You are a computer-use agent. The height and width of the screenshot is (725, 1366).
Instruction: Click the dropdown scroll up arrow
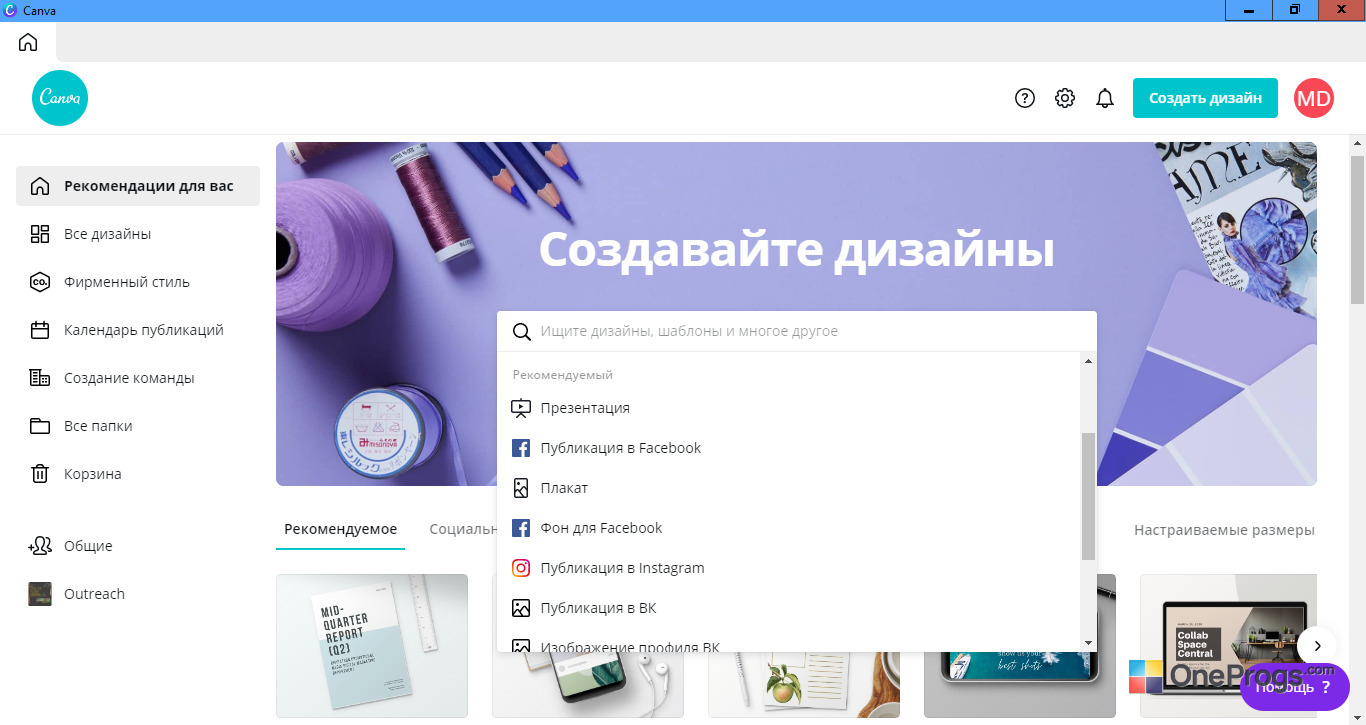1089,359
